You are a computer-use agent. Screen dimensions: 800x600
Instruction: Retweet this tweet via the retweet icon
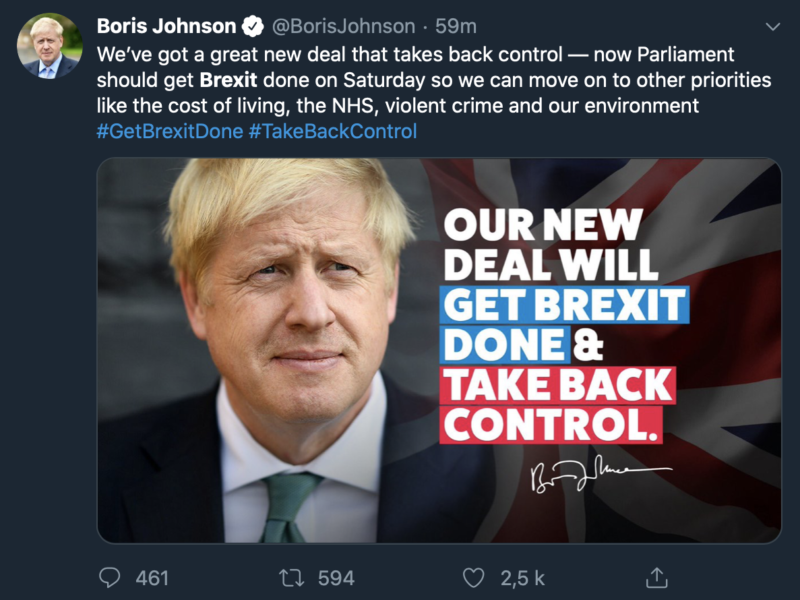coord(290,577)
